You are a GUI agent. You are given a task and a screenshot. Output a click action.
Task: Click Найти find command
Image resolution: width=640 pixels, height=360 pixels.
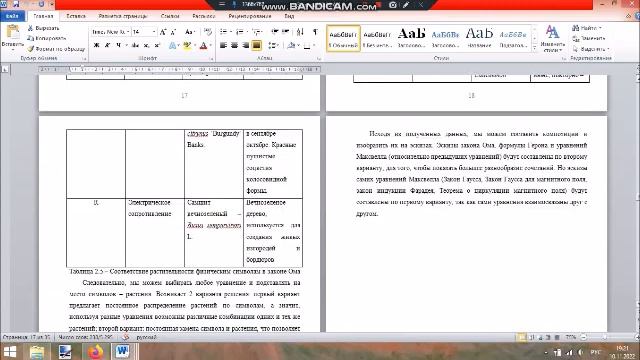[x=586, y=28]
